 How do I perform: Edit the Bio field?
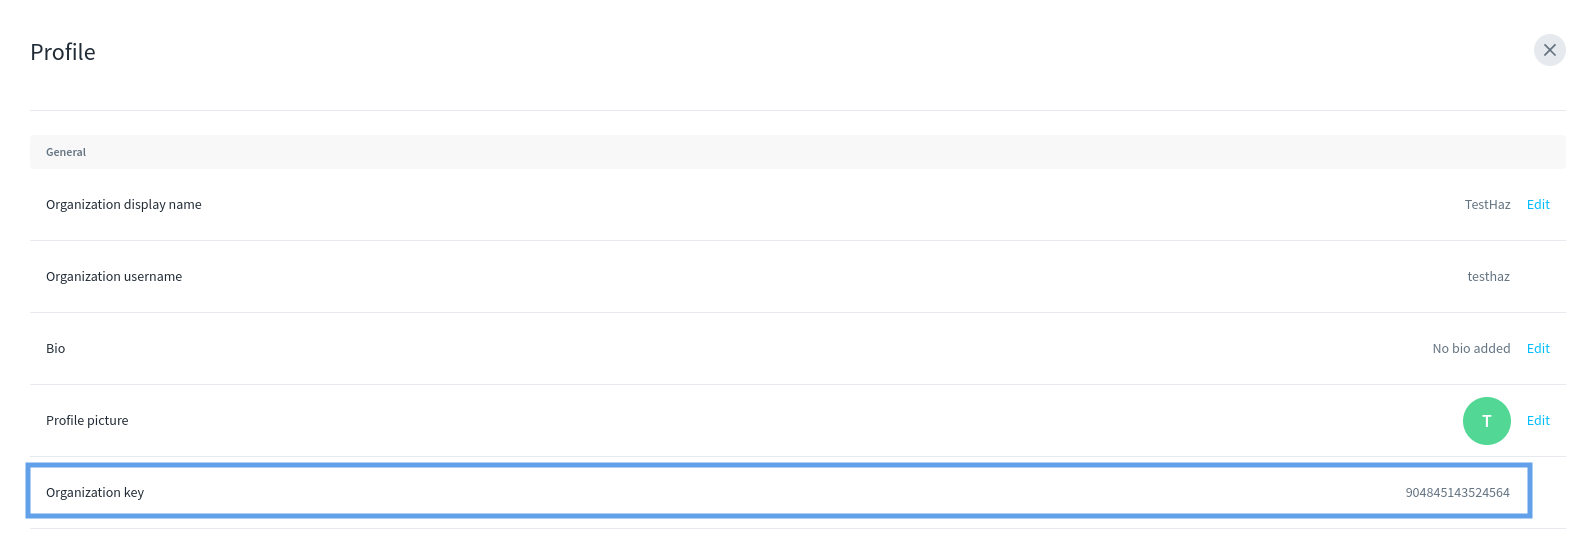coord(1537,349)
